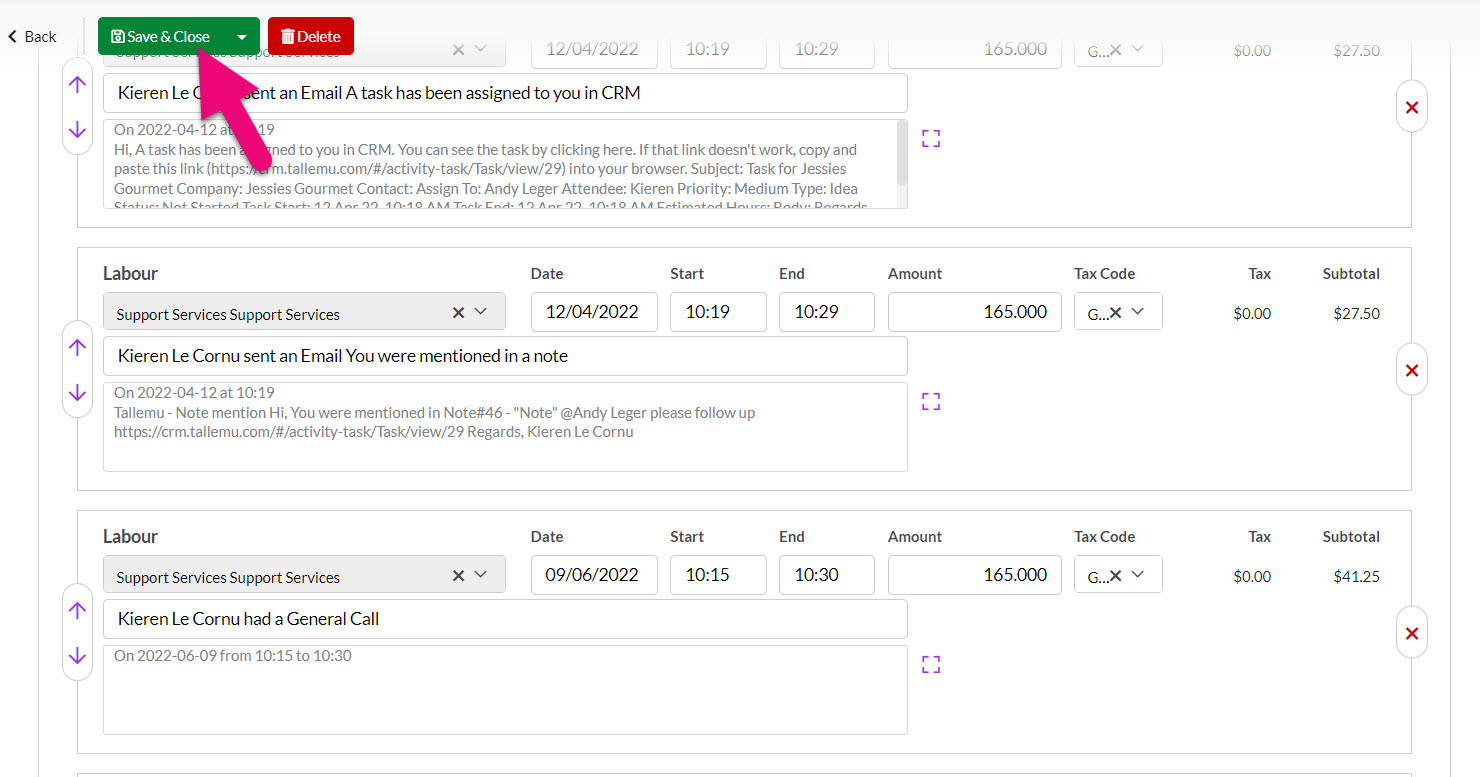Expand the CRM task email description box
Screen dimensions: 1480x777
pyautogui.click(x=931, y=138)
